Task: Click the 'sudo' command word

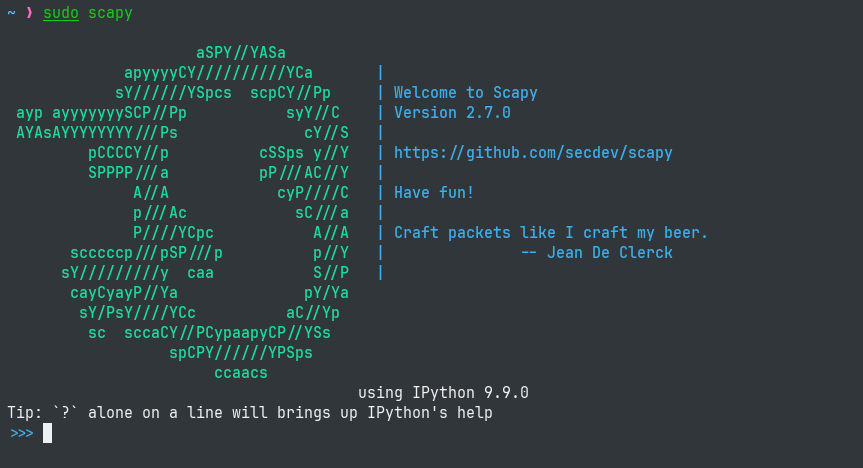Action: pos(61,13)
